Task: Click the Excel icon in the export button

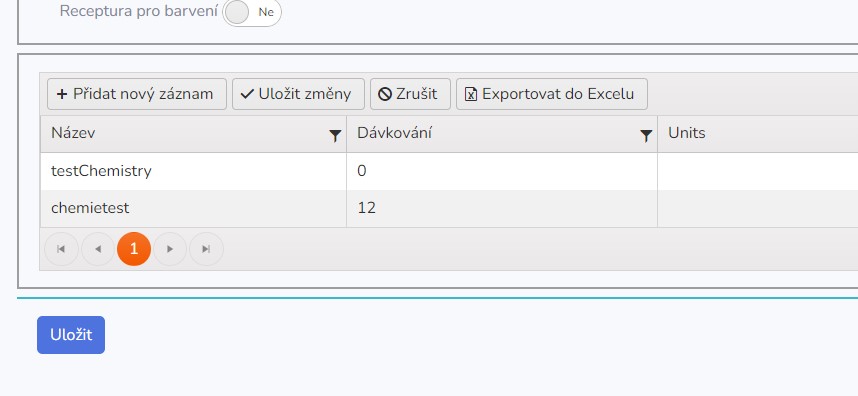Action: (x=471, y=94)
